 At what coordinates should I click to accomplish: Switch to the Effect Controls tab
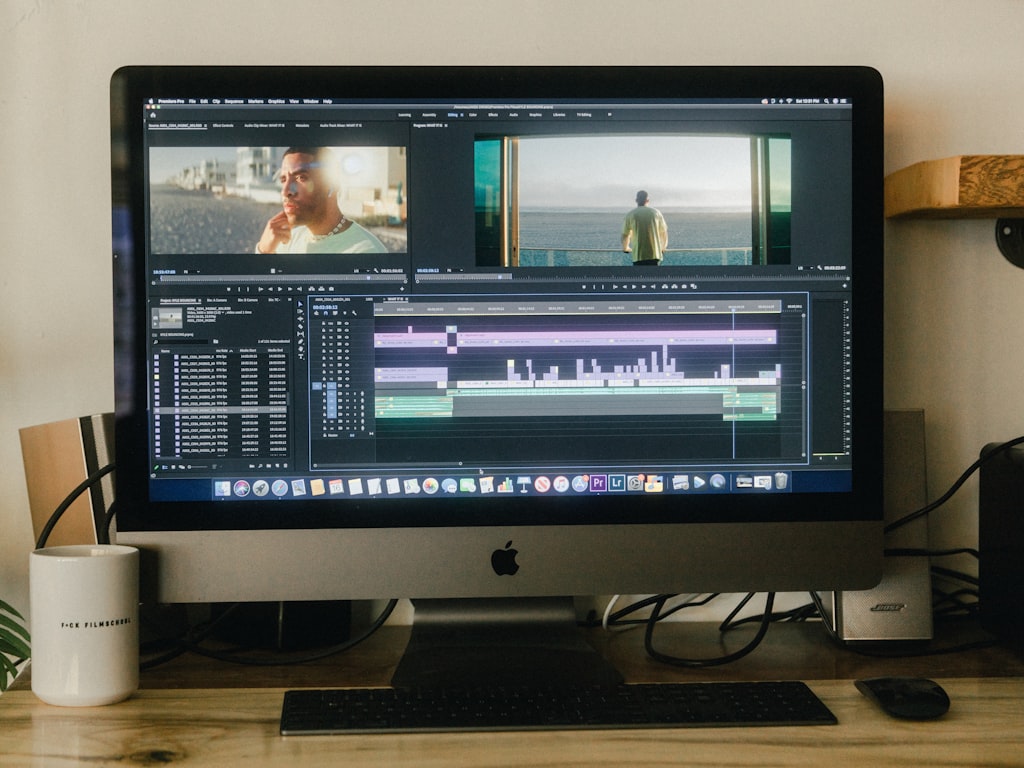coord(222,125)
